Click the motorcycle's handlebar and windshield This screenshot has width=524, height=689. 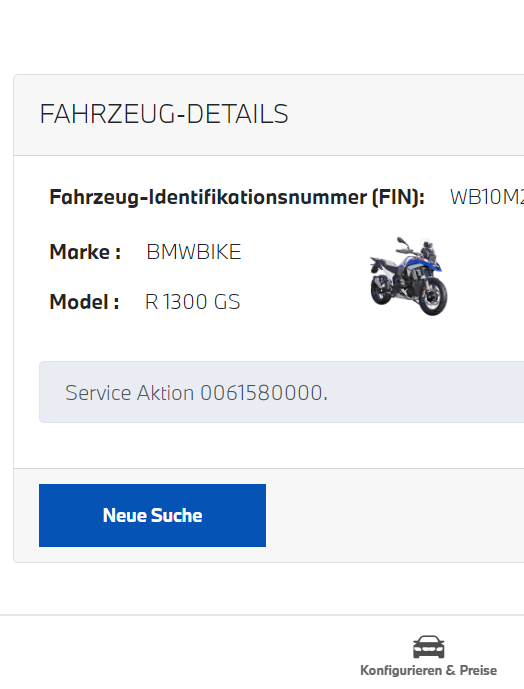[417, 250]
